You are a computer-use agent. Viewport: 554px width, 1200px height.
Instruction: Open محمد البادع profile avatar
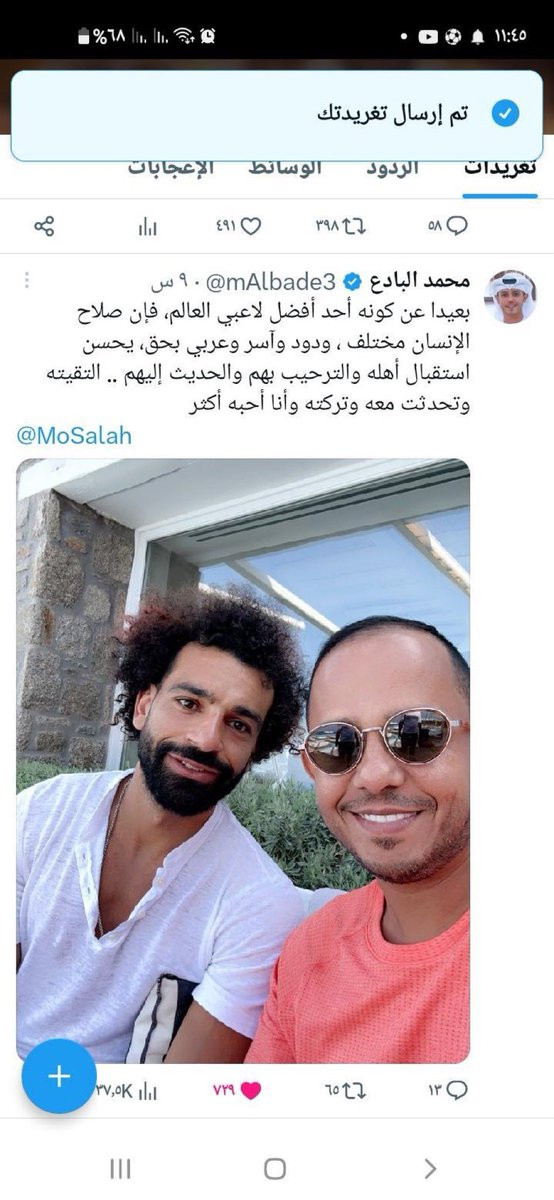(x=511, y=296)
